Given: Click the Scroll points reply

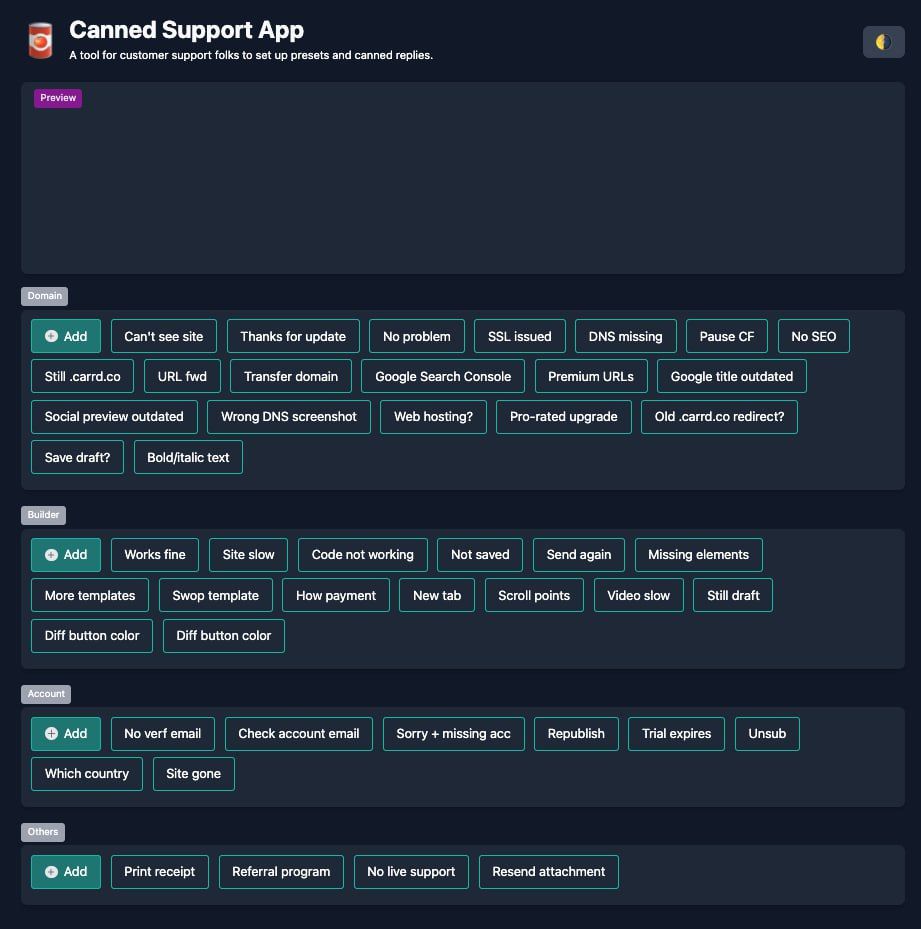Looking at the screenshot, I should click(534, 595).
